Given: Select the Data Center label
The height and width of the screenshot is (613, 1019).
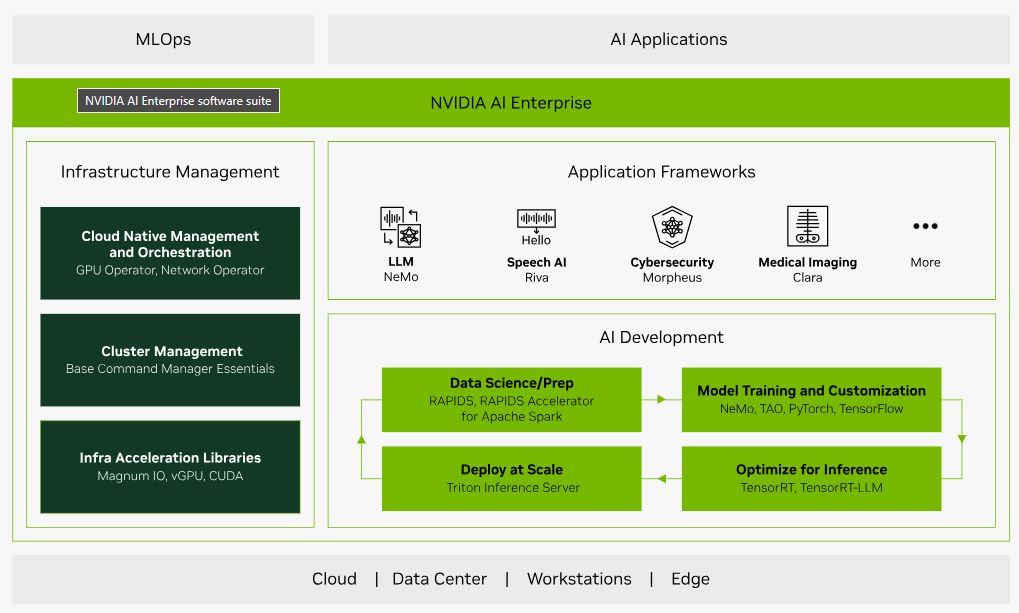Looking at the screenshot, I should pos(438,578).
